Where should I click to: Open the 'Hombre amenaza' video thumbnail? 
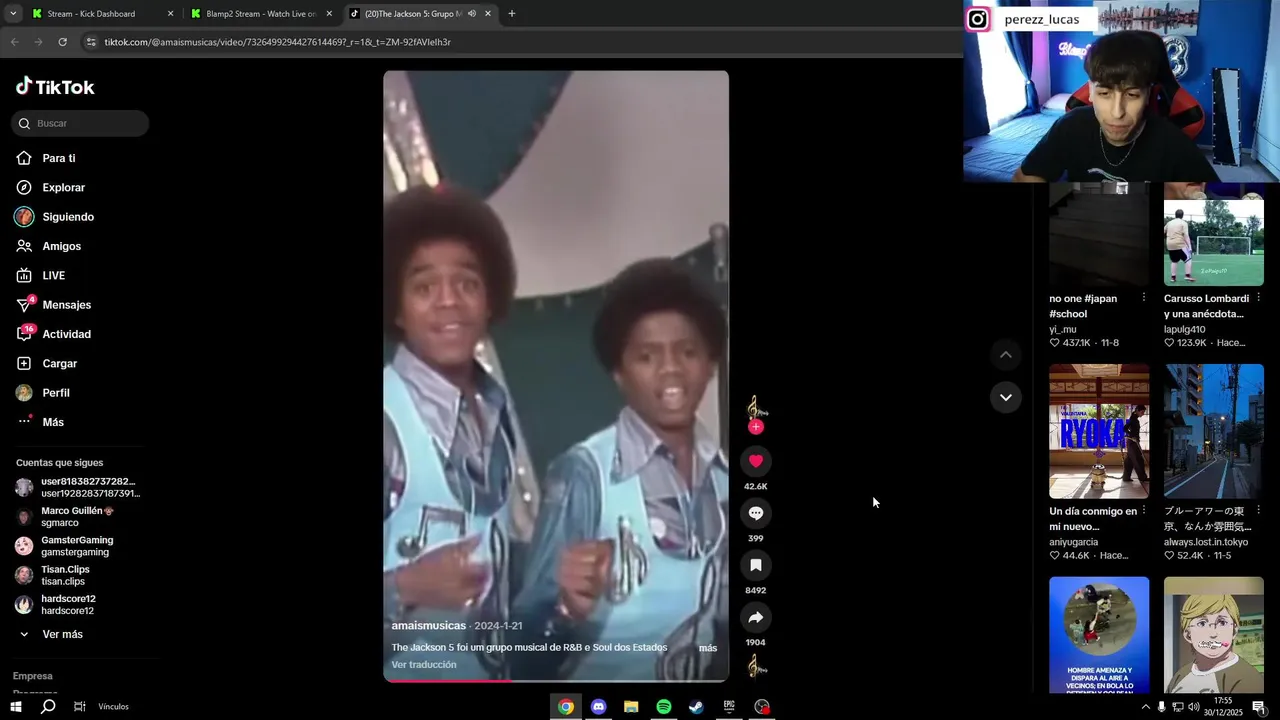[1099, 635]
